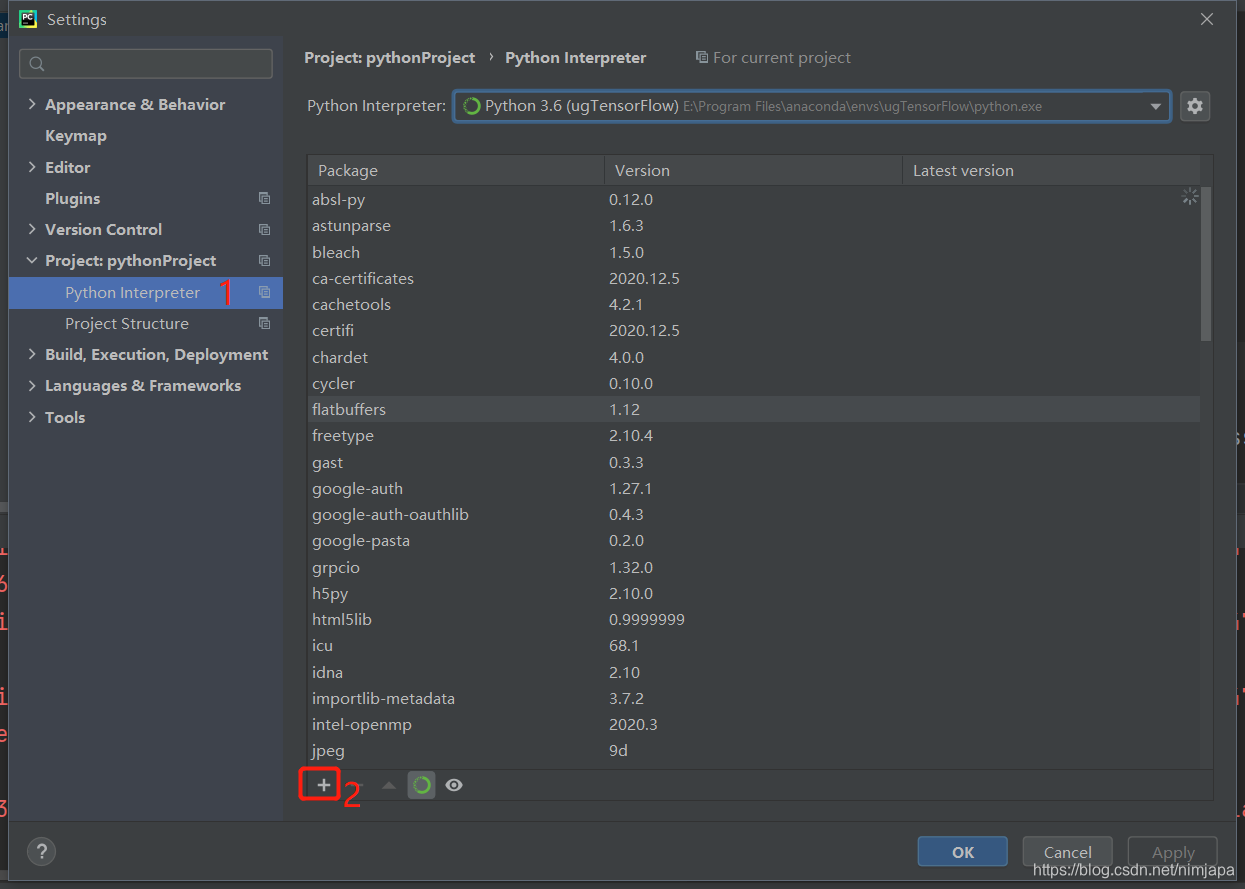Click the Cancel button
The height and width of the screenshot is (889, 1245).
pos(1068,852)
